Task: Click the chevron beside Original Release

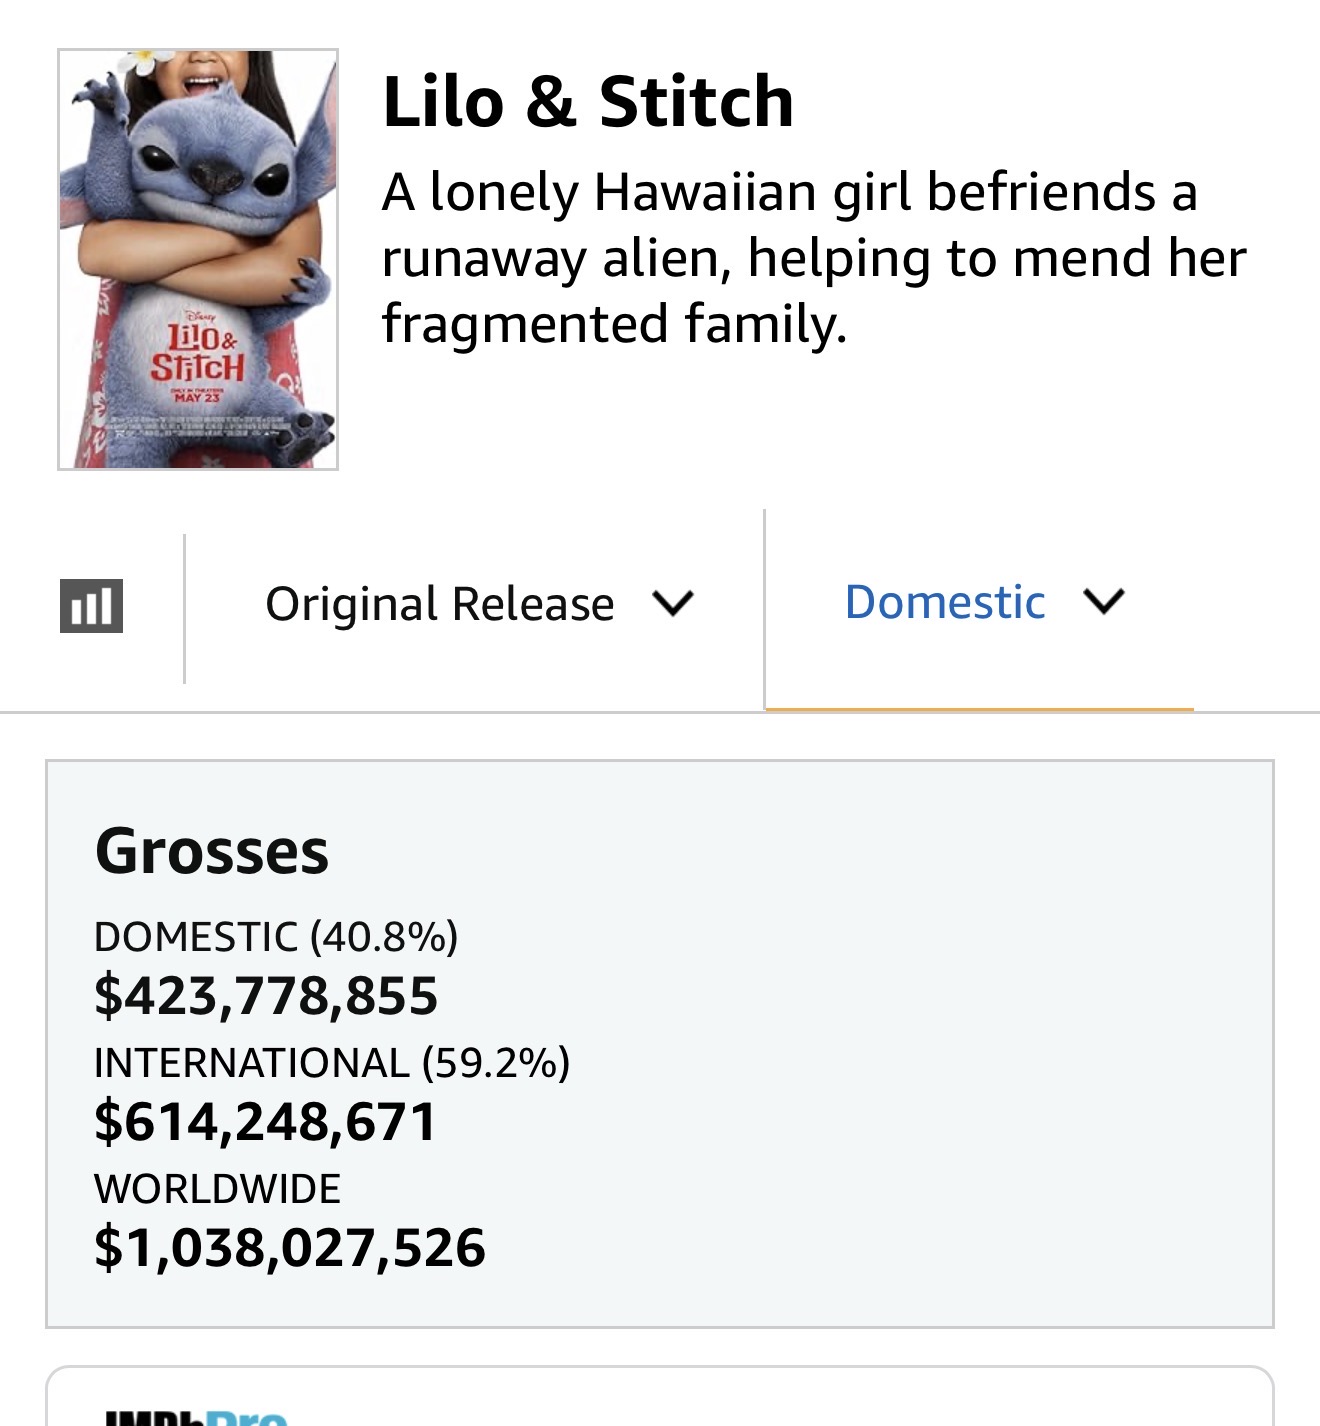Action: [x=672, y=604]
